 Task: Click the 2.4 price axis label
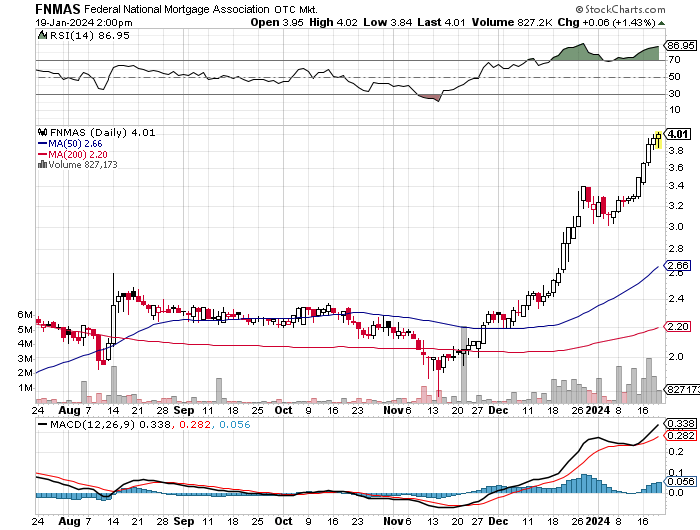click(676, 299)
